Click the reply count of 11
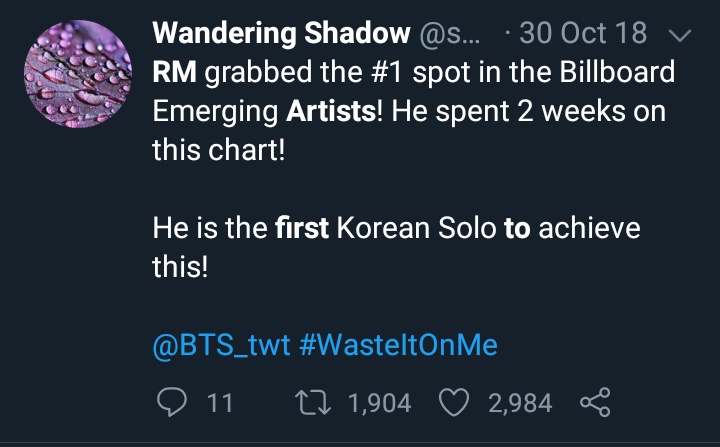Image resolution: width=720 pixels, height=447 pixels. (218, 402)
